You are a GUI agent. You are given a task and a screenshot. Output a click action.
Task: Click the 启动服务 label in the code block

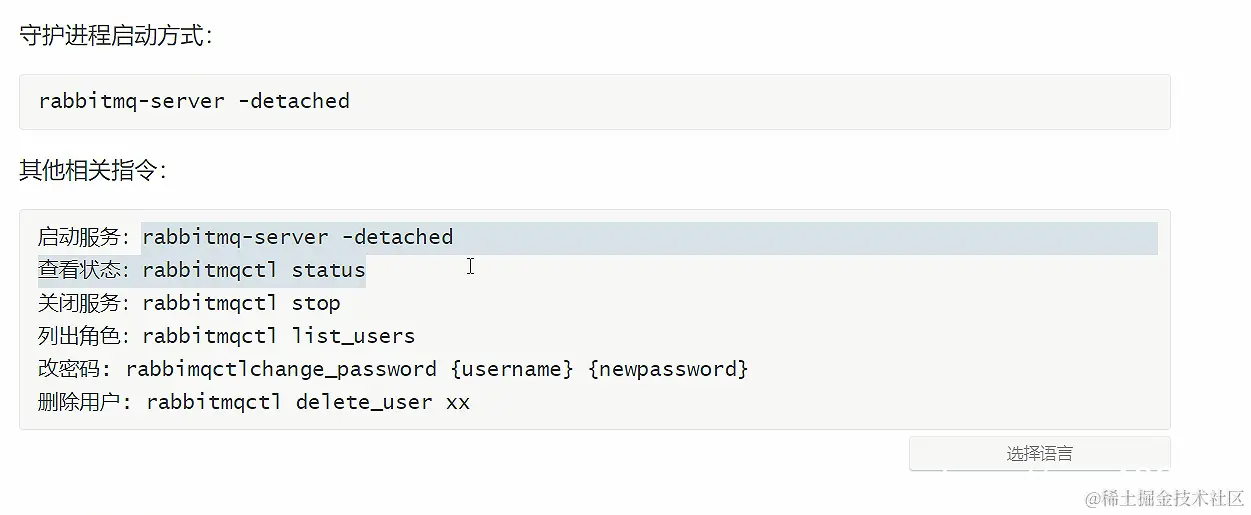[x=83, y=238]
